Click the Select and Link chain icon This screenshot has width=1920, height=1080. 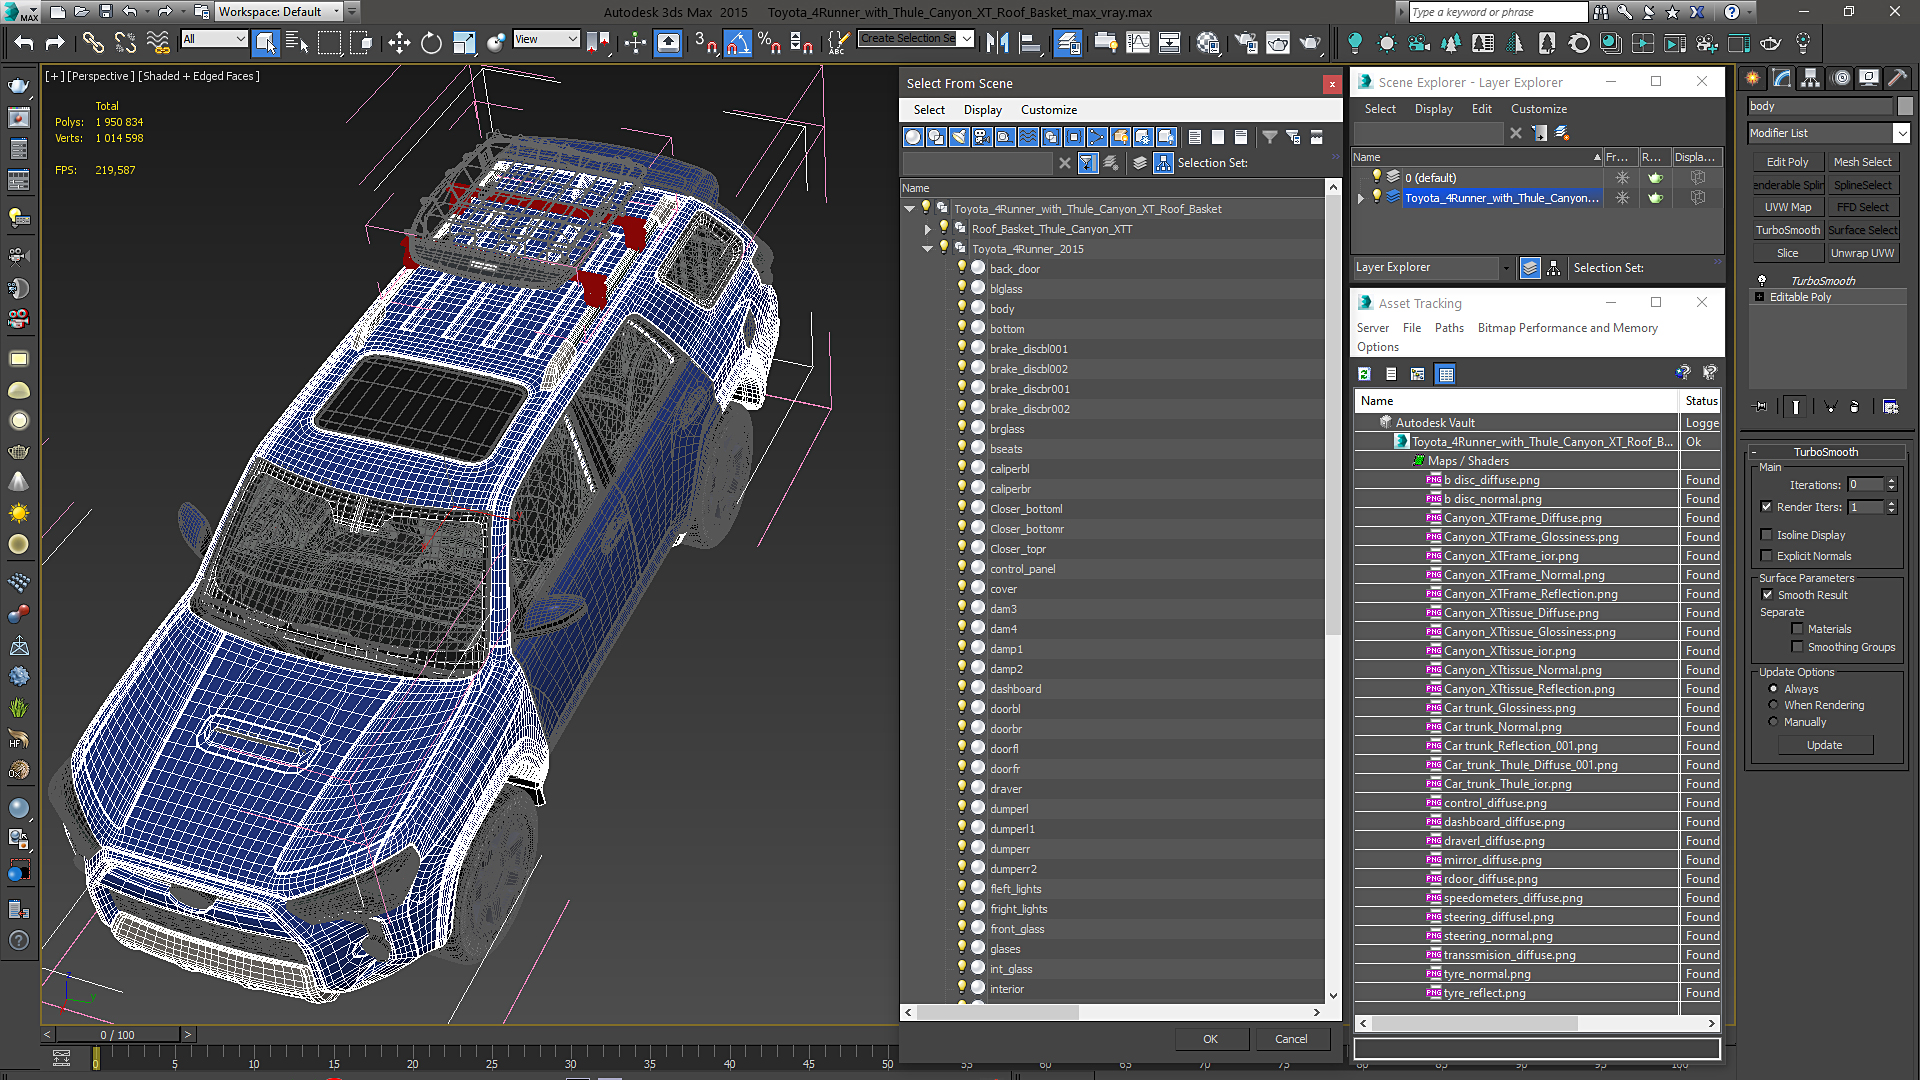pos(93,42)
